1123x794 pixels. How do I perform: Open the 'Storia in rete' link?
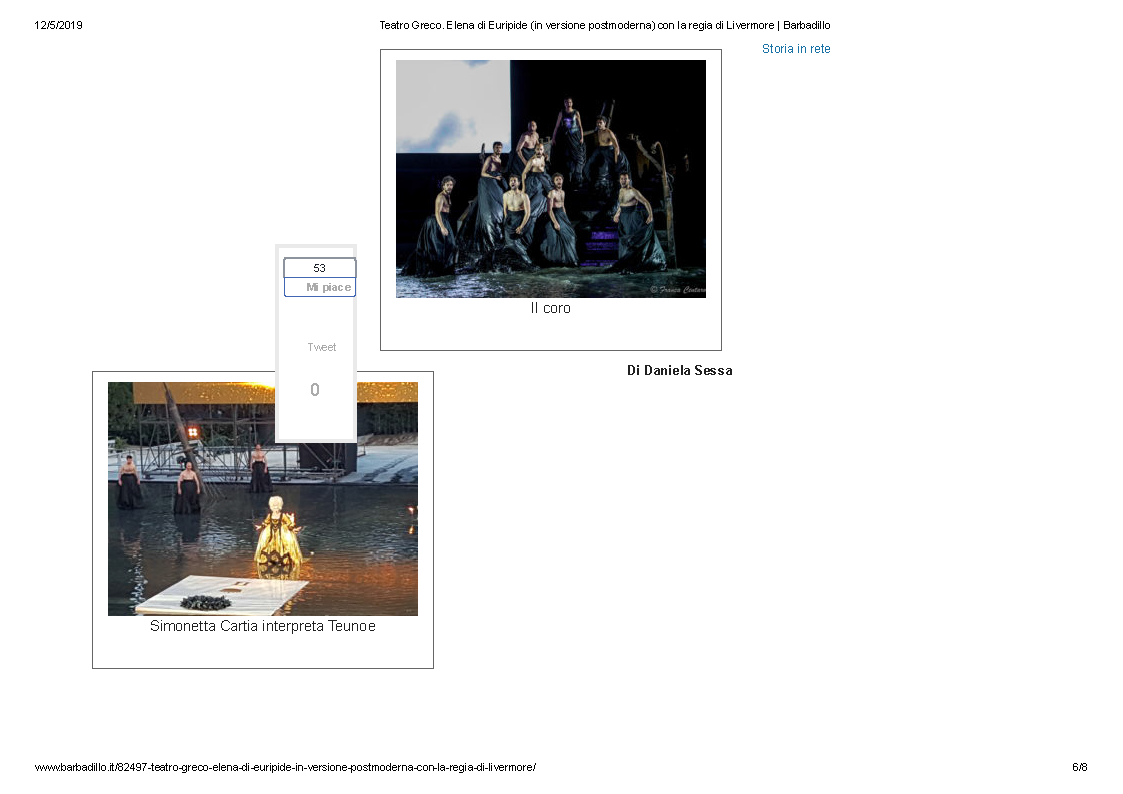796,49
